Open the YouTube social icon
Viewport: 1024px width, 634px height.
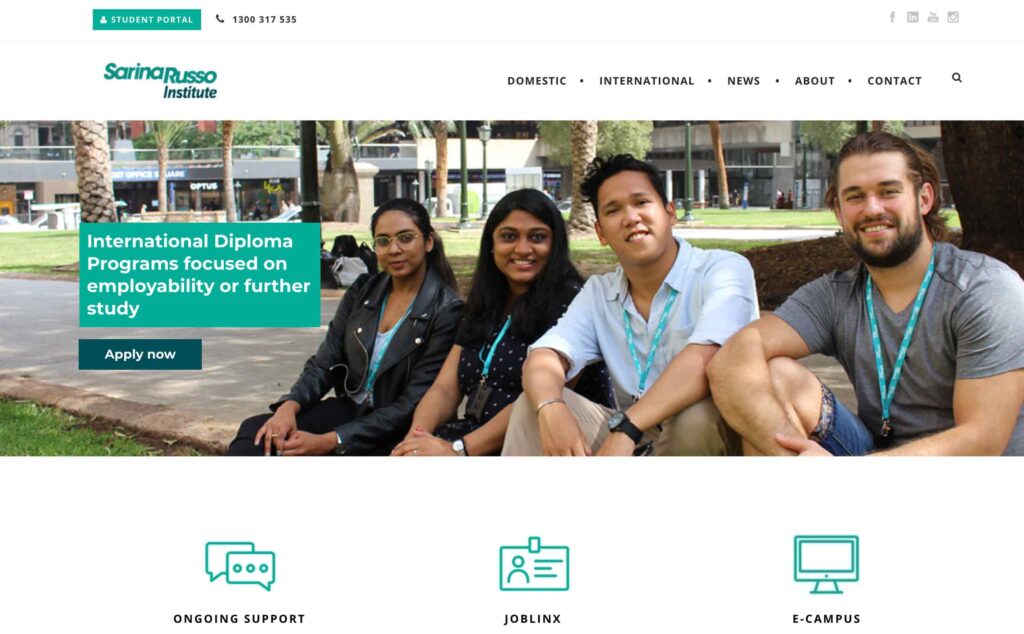[x=933, y=17]
